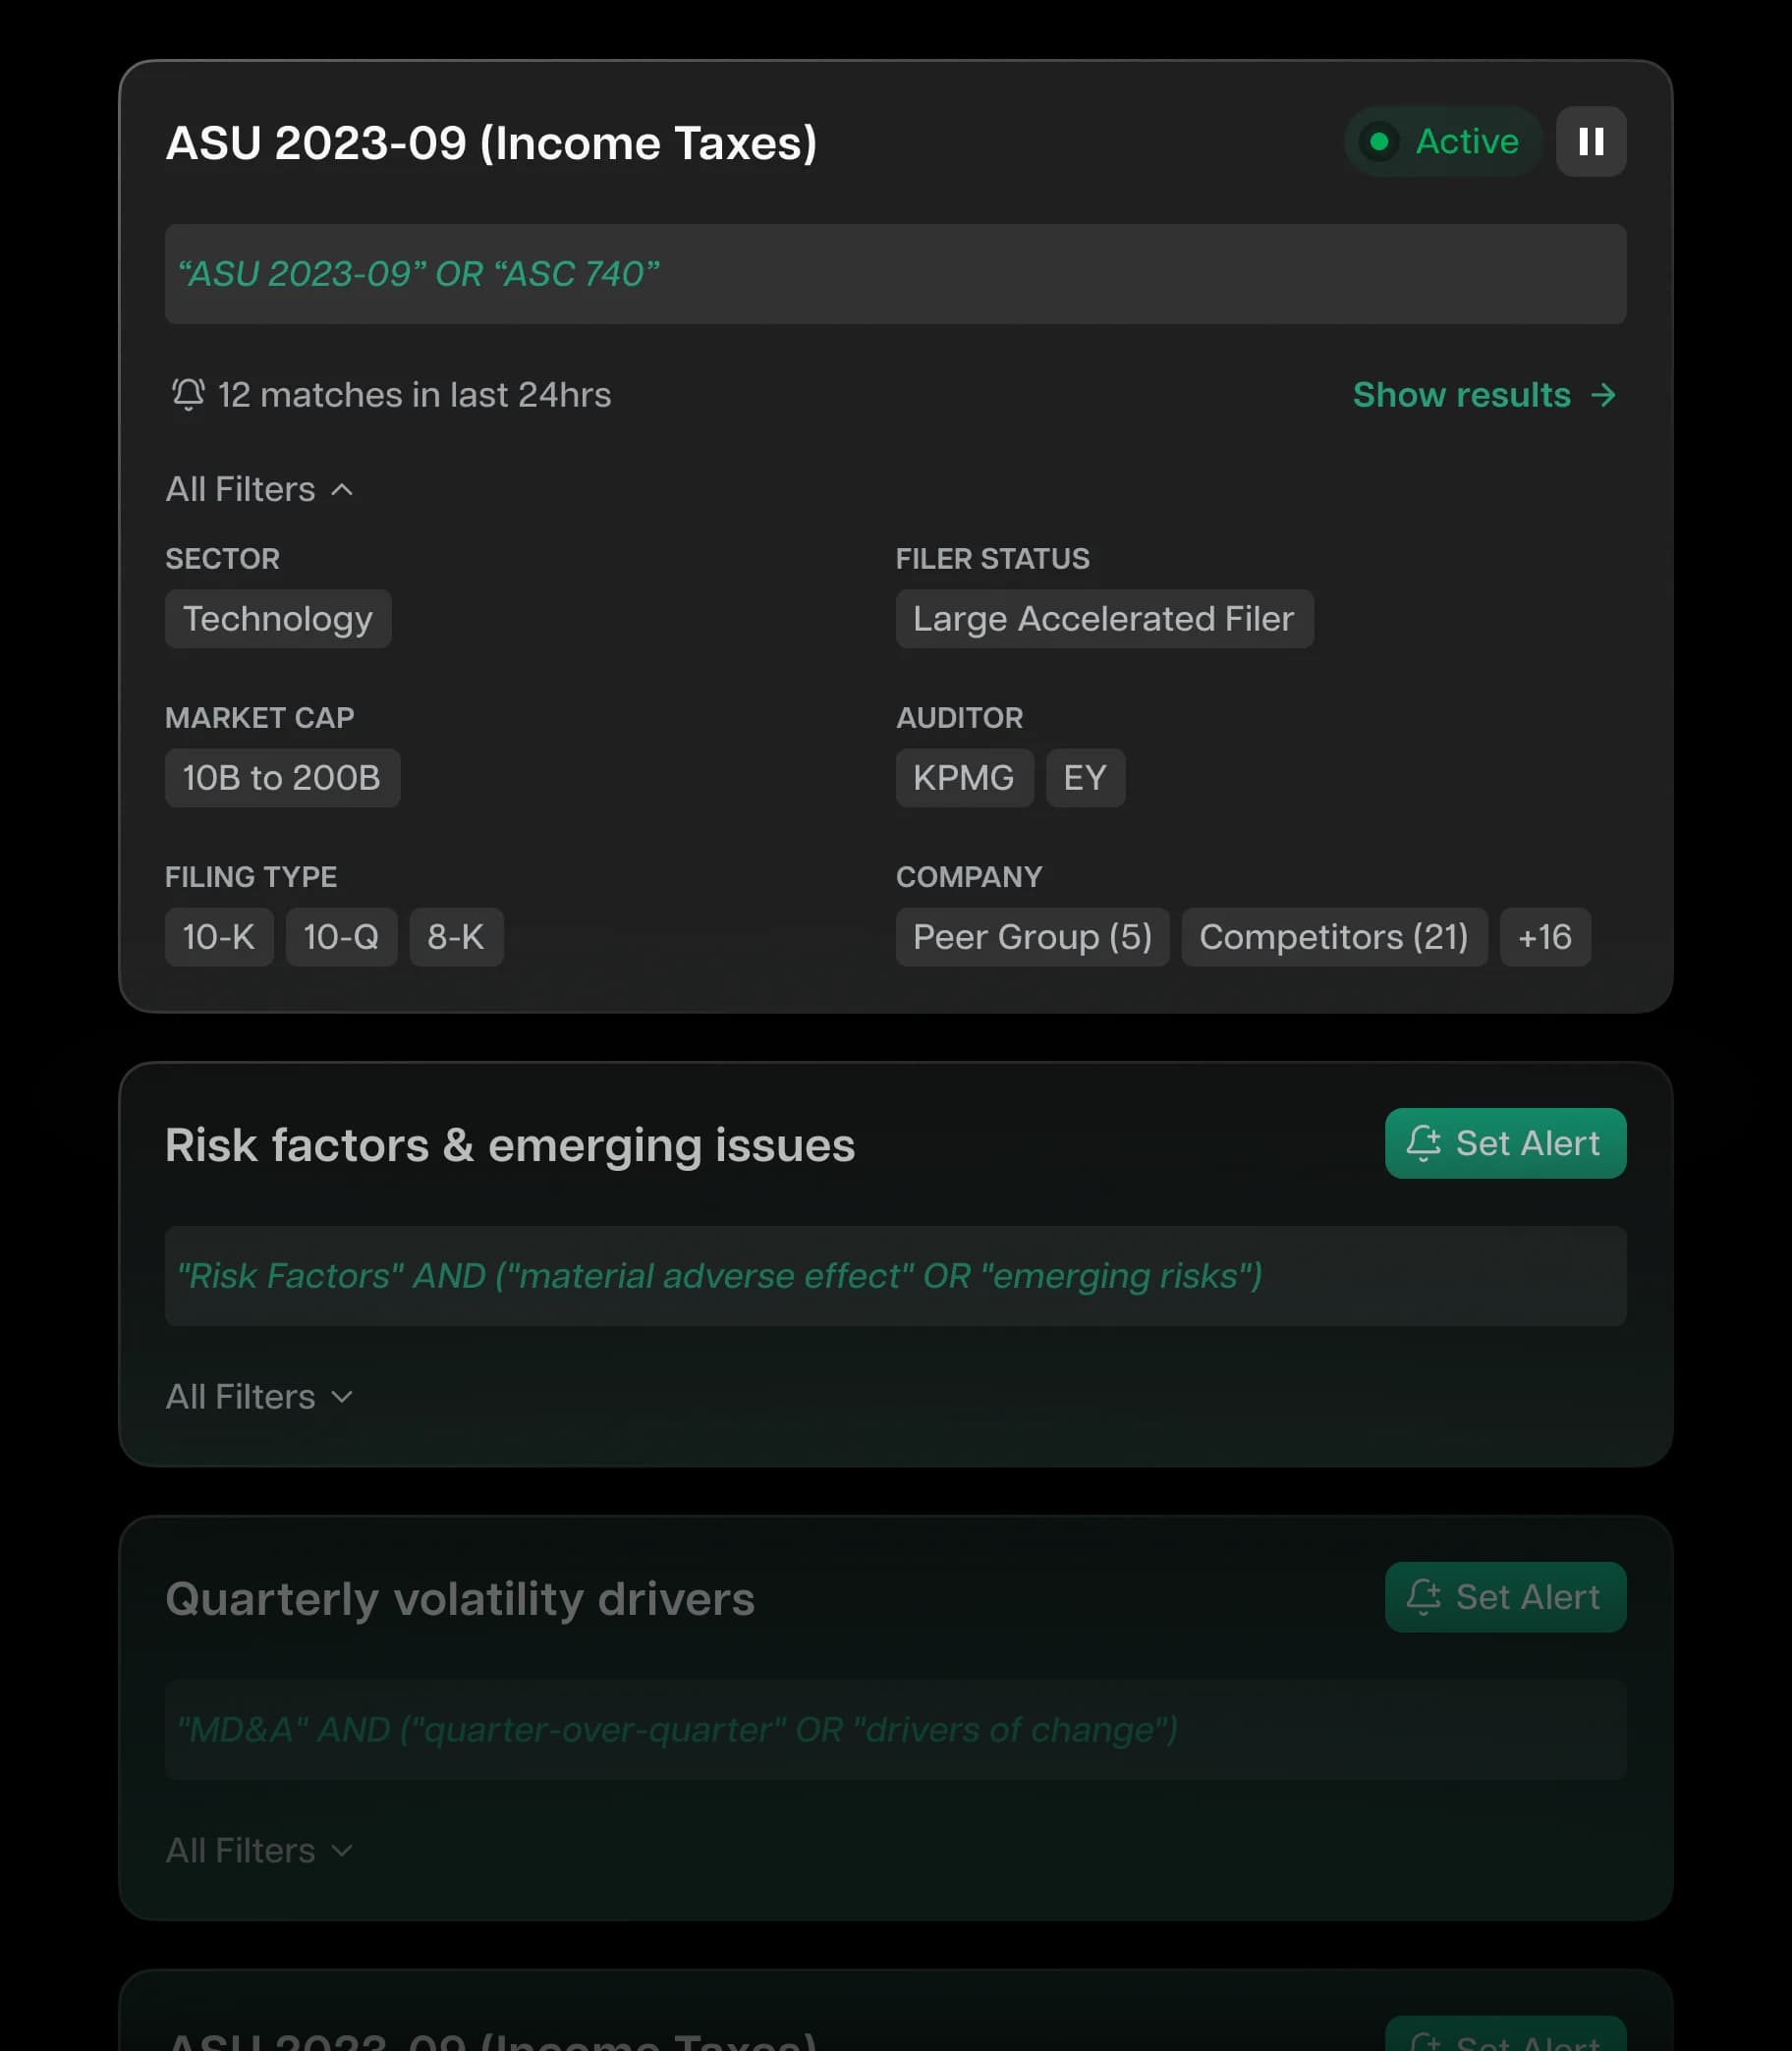Click the bell-plus icon in Risk factors Set Alert
This screenshot has height=2051, width=1792.
[1425, 1143]
